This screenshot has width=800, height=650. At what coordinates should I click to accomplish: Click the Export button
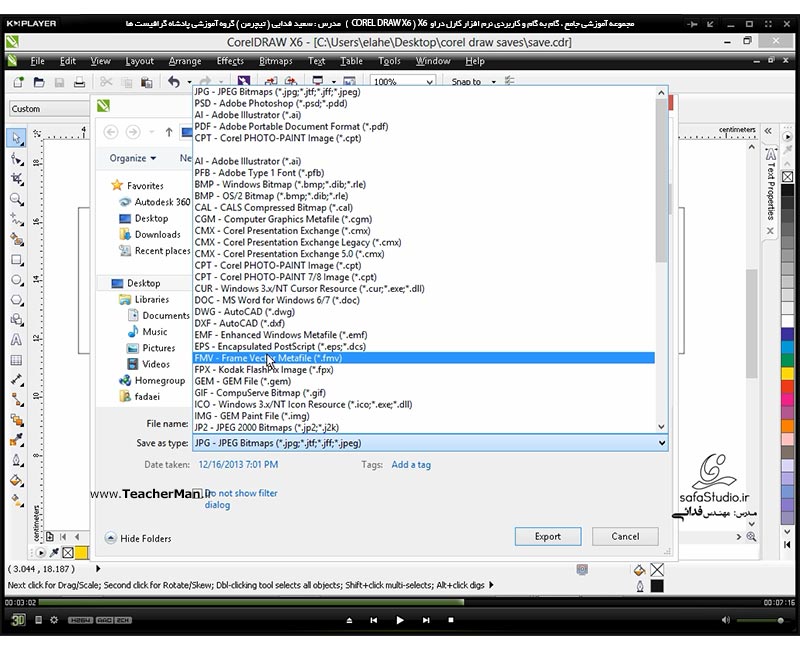547,536
